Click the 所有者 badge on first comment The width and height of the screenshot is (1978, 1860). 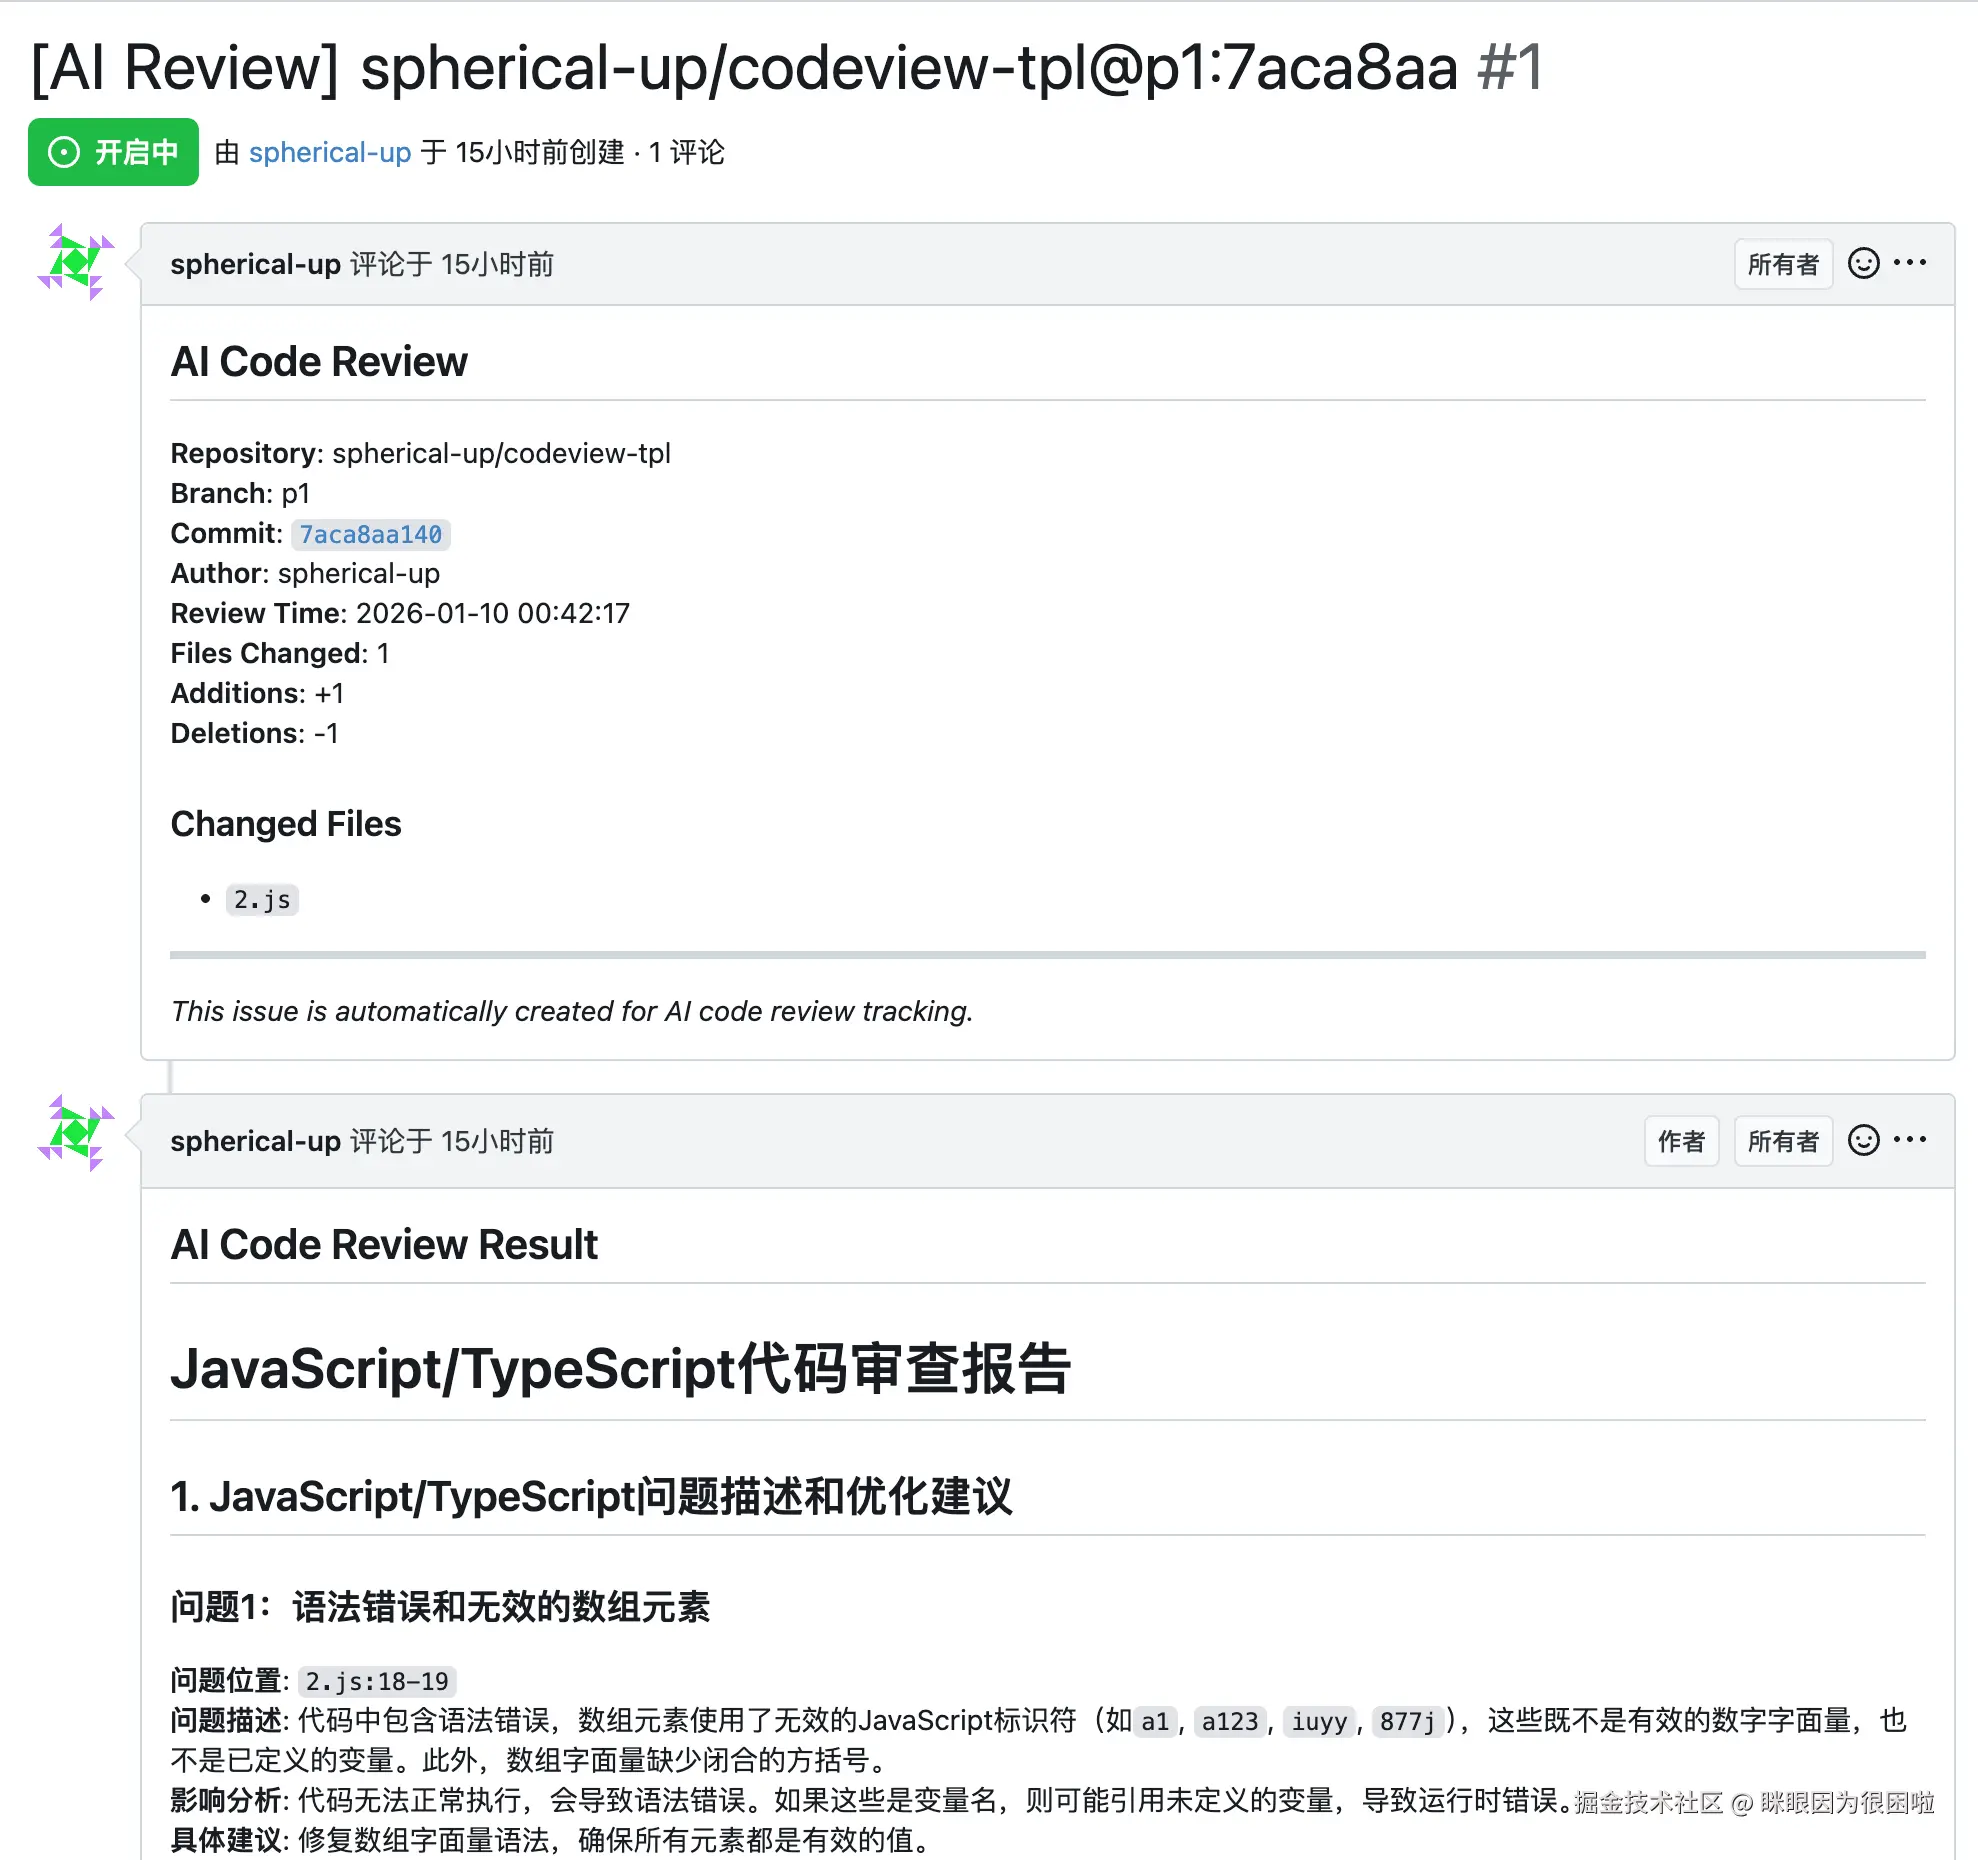click(1782, 264)
